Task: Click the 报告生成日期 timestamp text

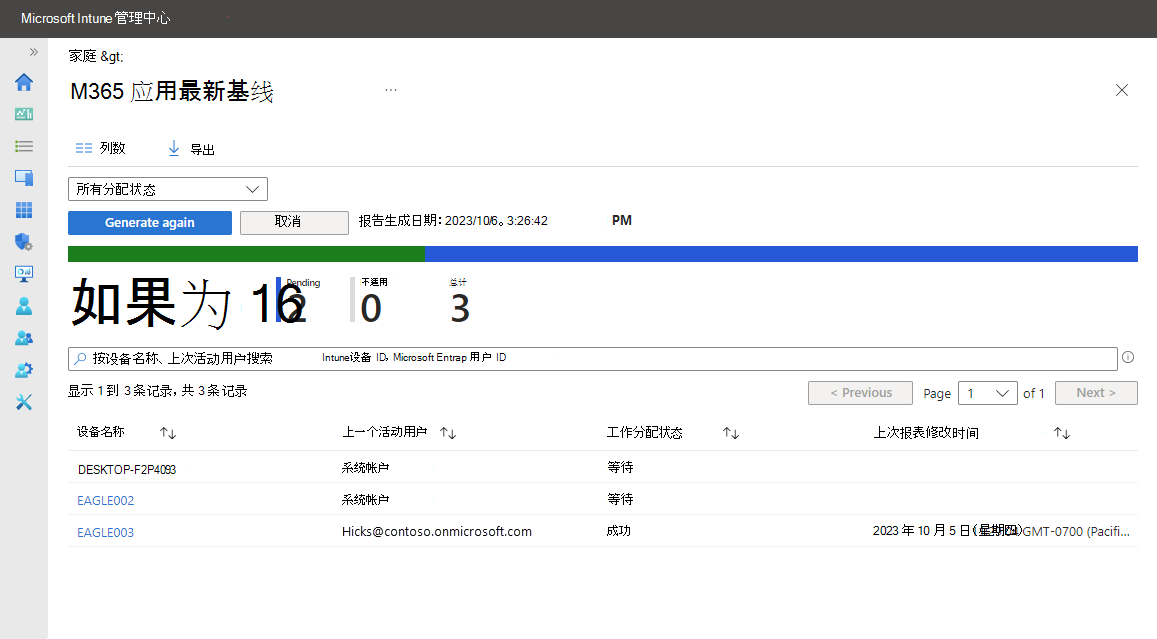Action: pyautogui.click(x=453, y=221)
